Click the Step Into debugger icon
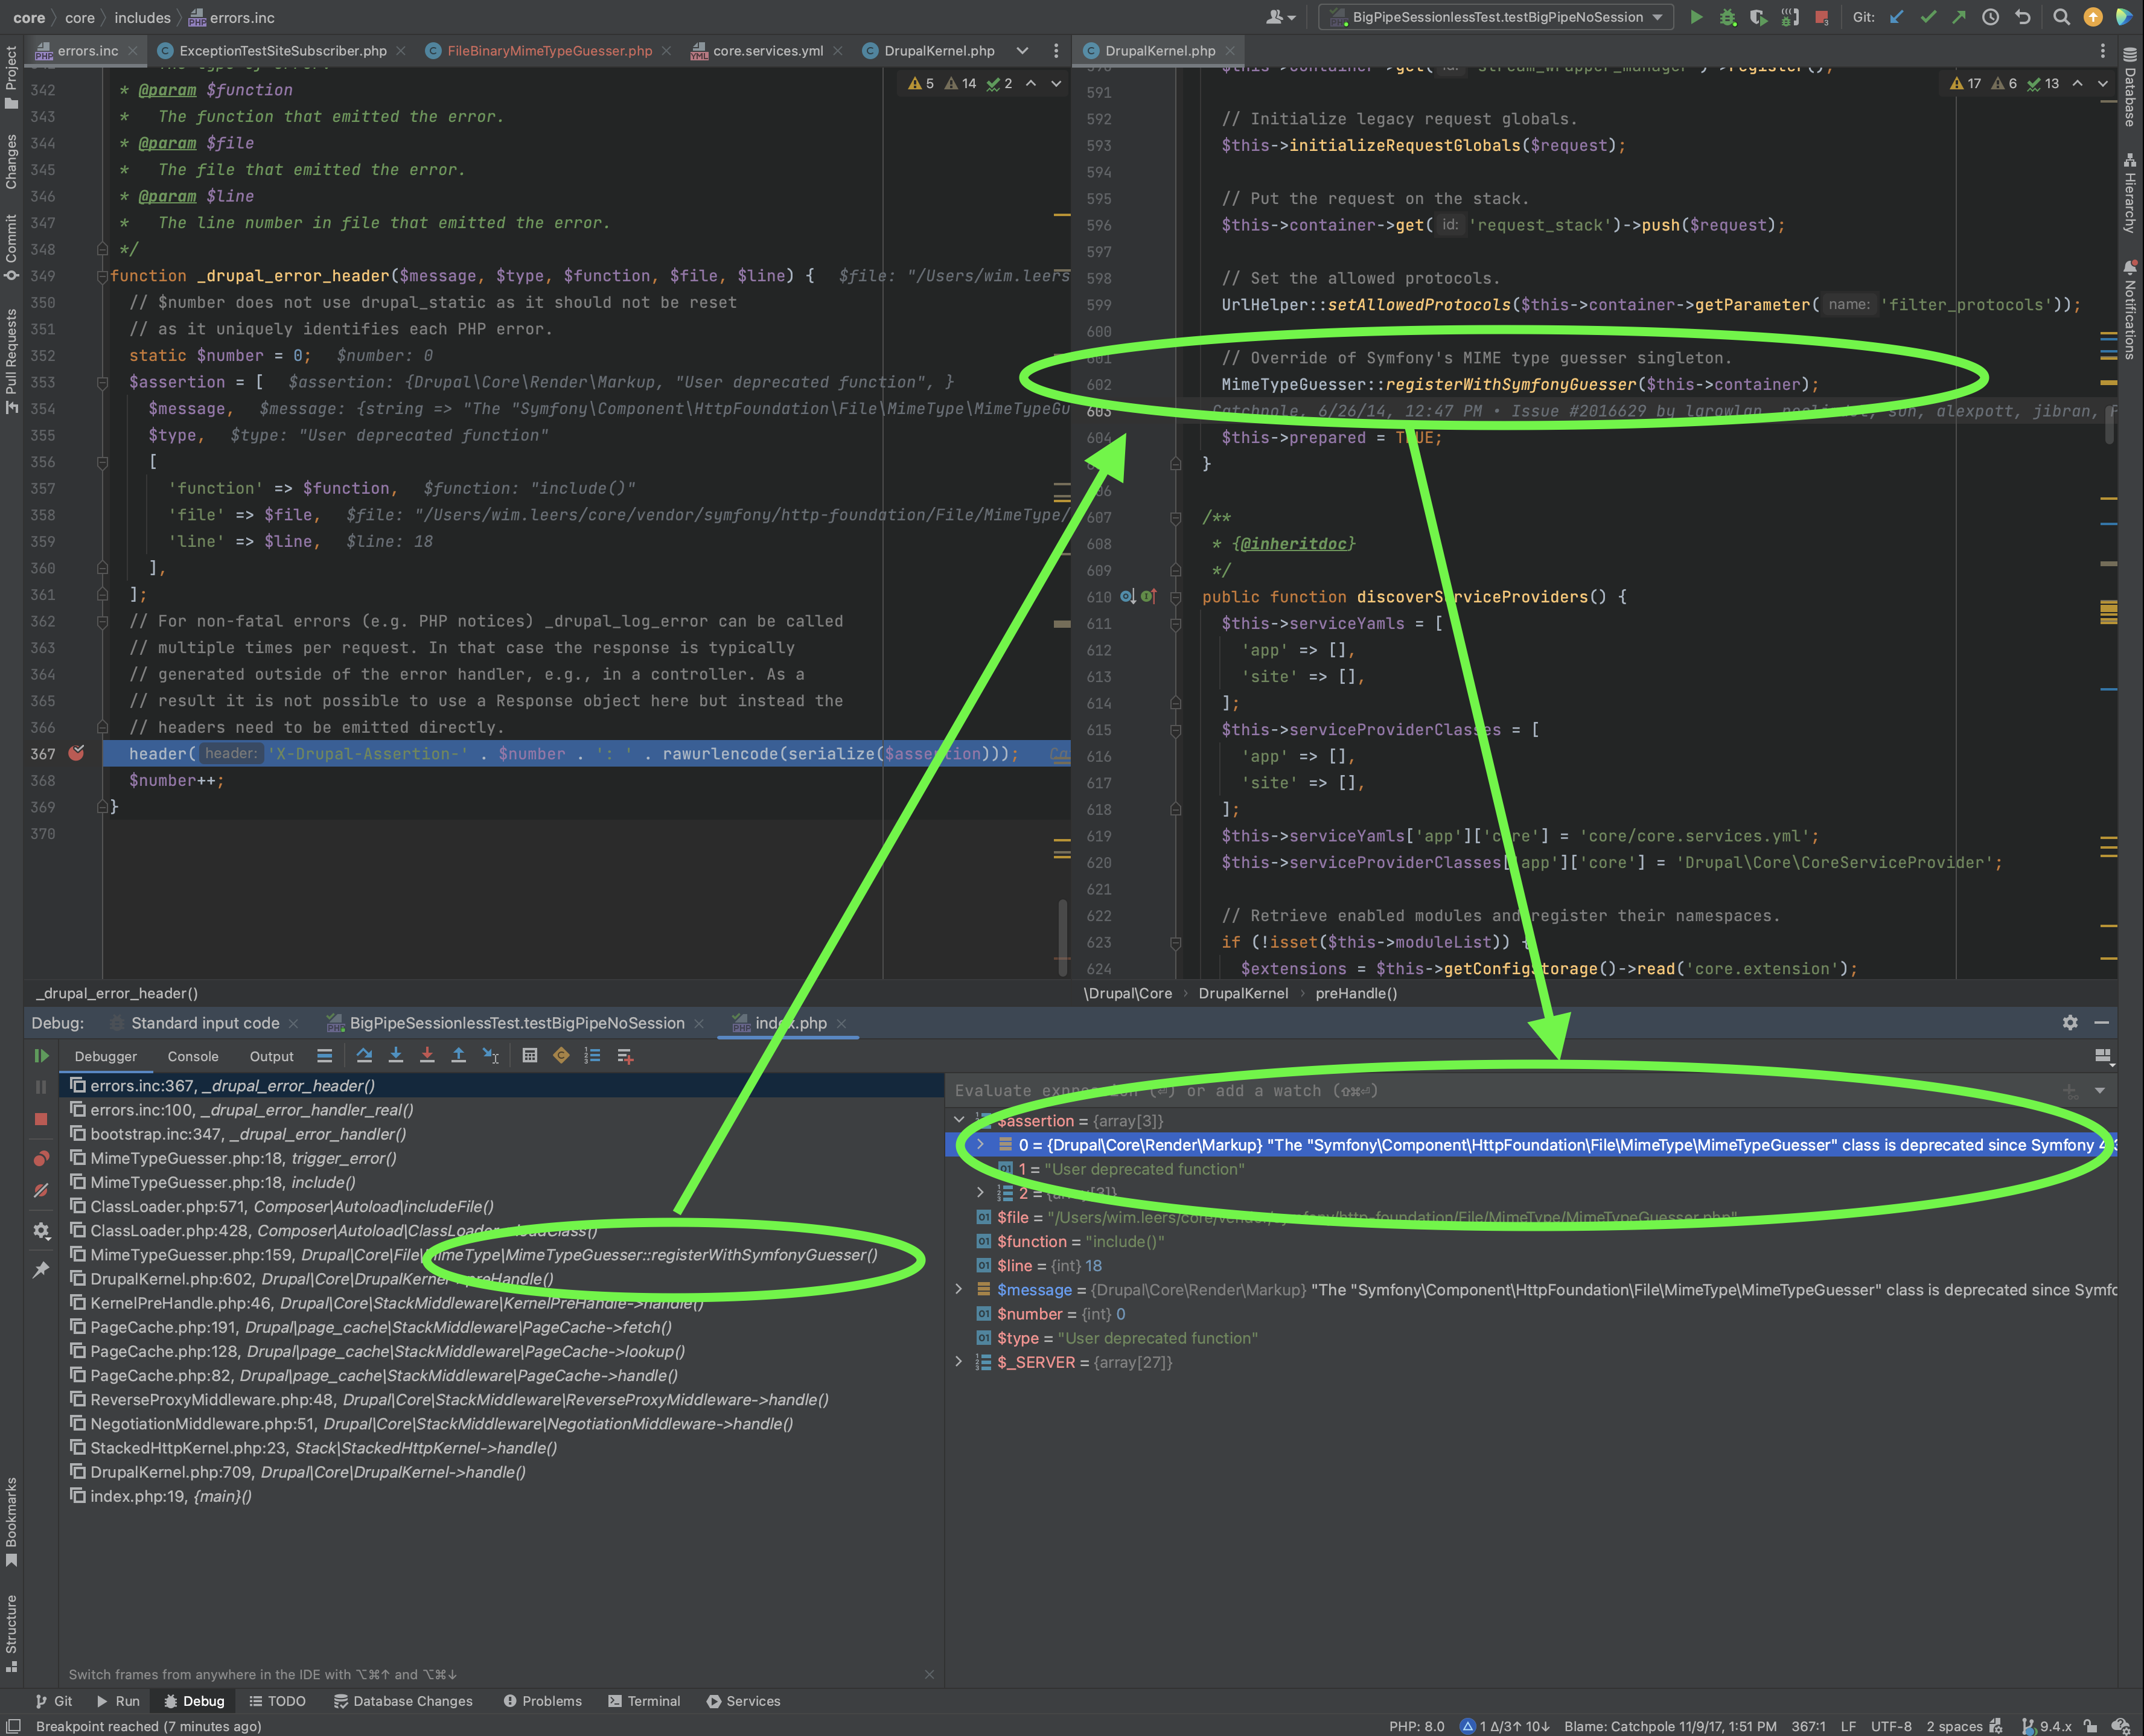The width and height of the screenshot is (2144, 1736). click(x=396, y=1056)
